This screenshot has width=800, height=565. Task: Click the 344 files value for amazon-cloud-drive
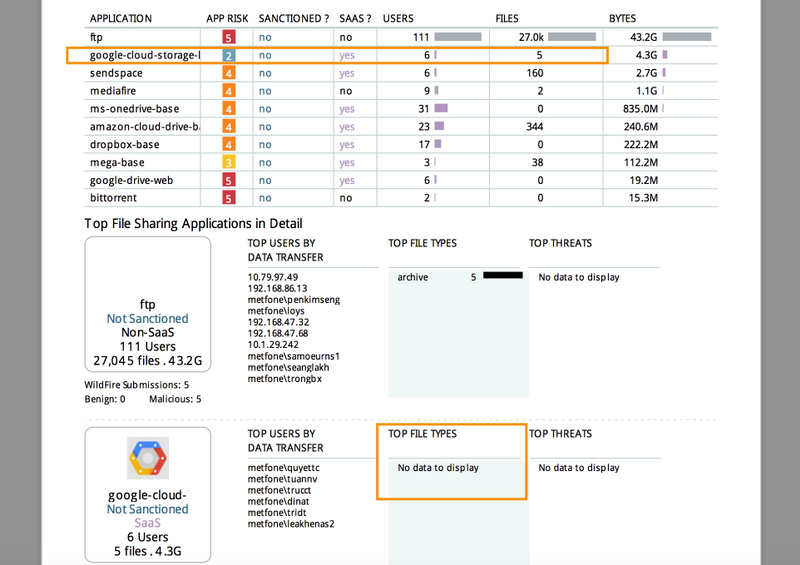coord(535,127)
